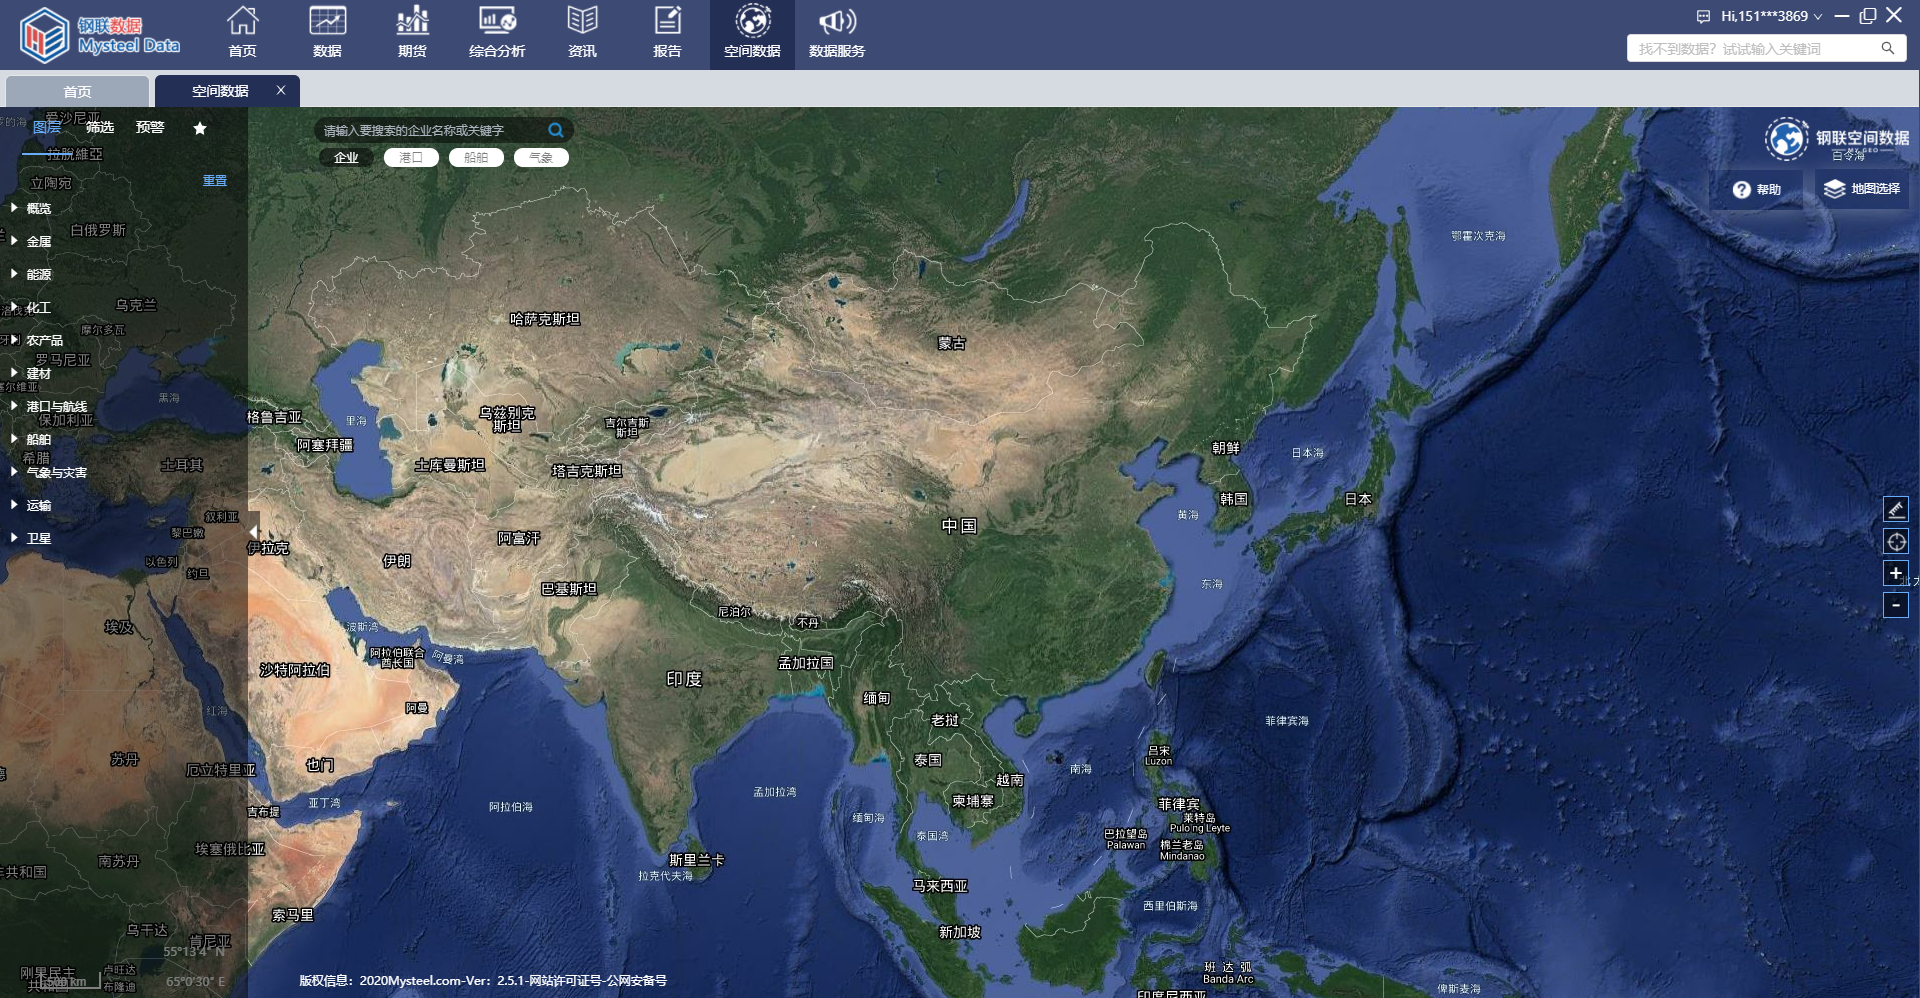Image resolution: width=1920 pixels, height=998 pixels.
Task: Switch to the 首页 document tab
Action: pos(78,91)
